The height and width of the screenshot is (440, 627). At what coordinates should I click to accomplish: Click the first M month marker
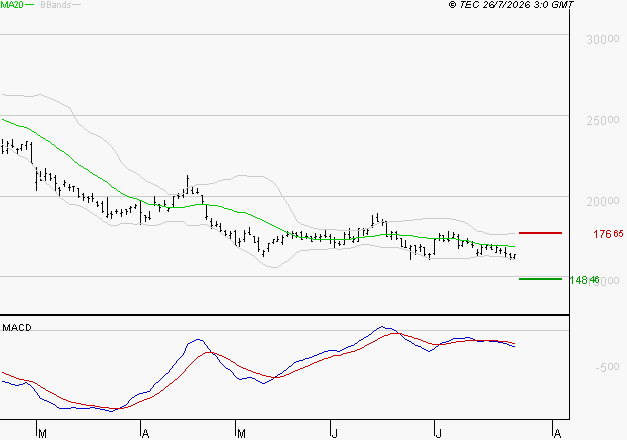tap(42, 433)
